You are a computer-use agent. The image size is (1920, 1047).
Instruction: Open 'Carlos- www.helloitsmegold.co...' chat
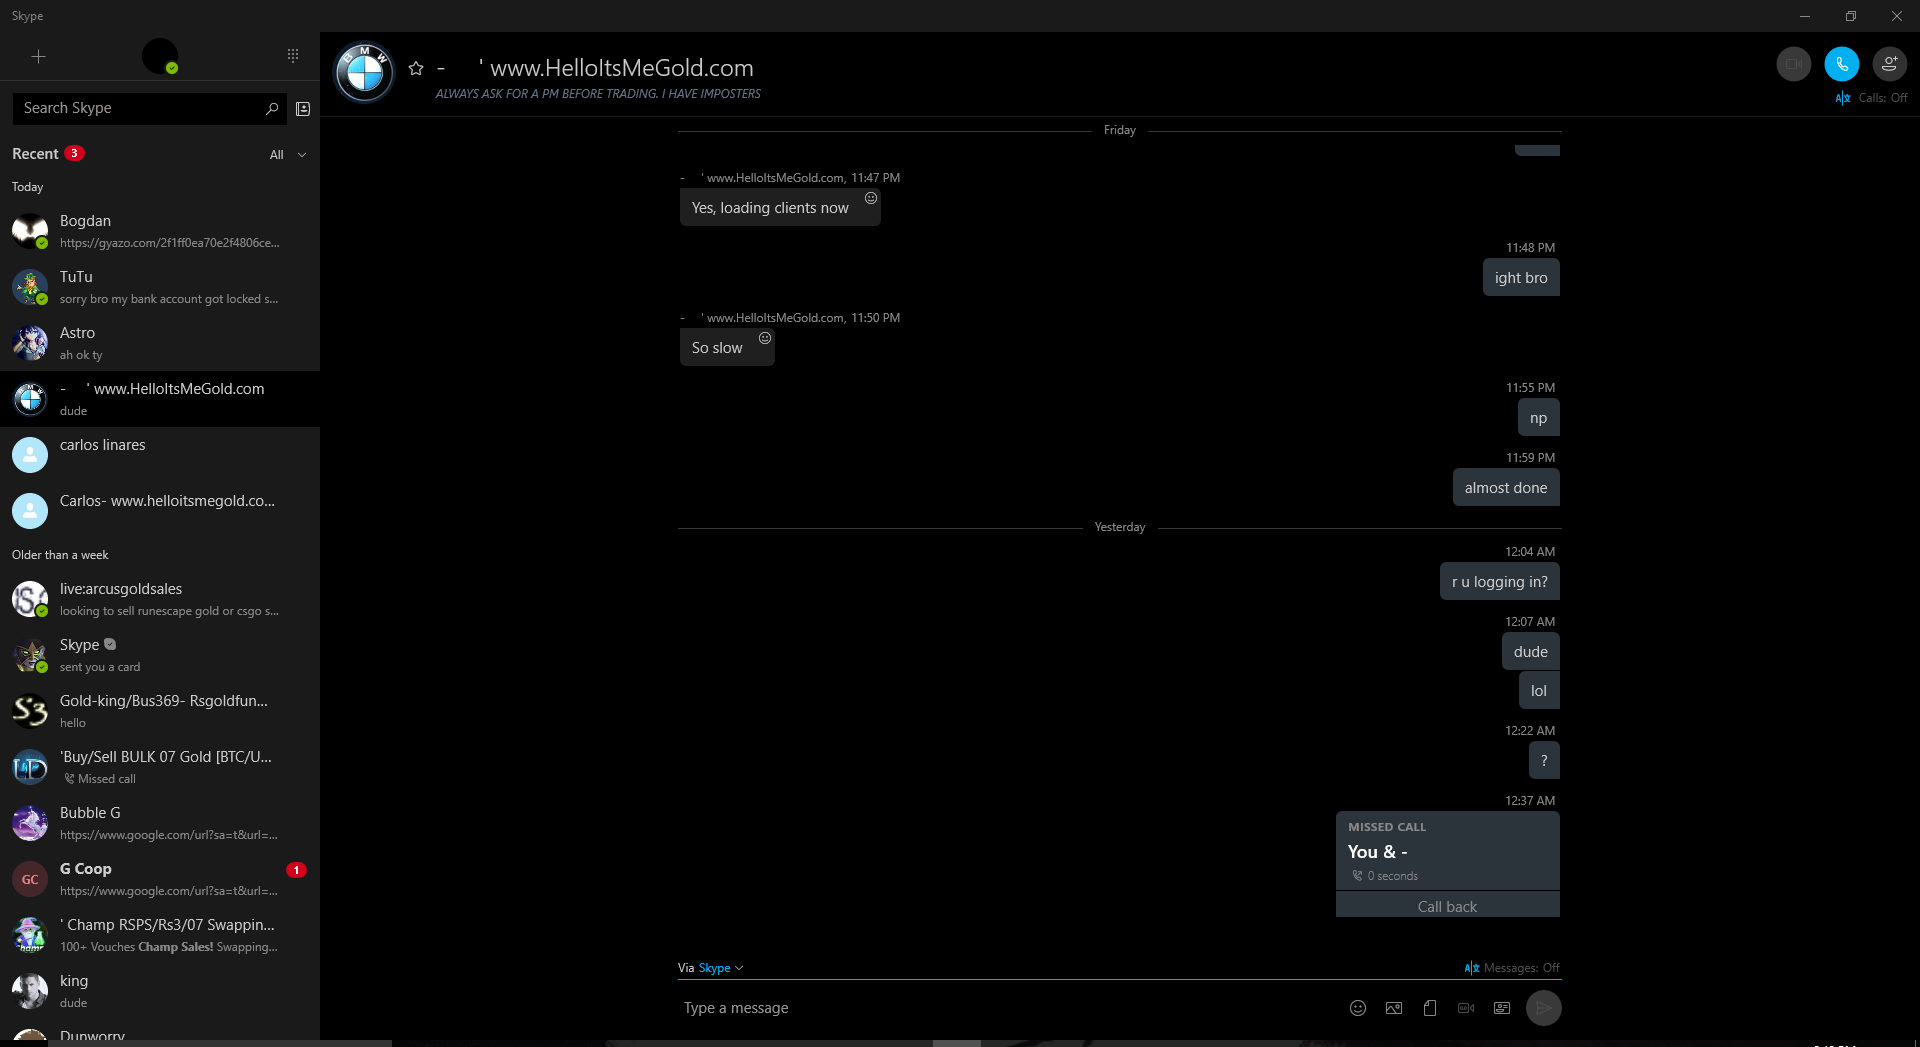(x=160, y=511)
